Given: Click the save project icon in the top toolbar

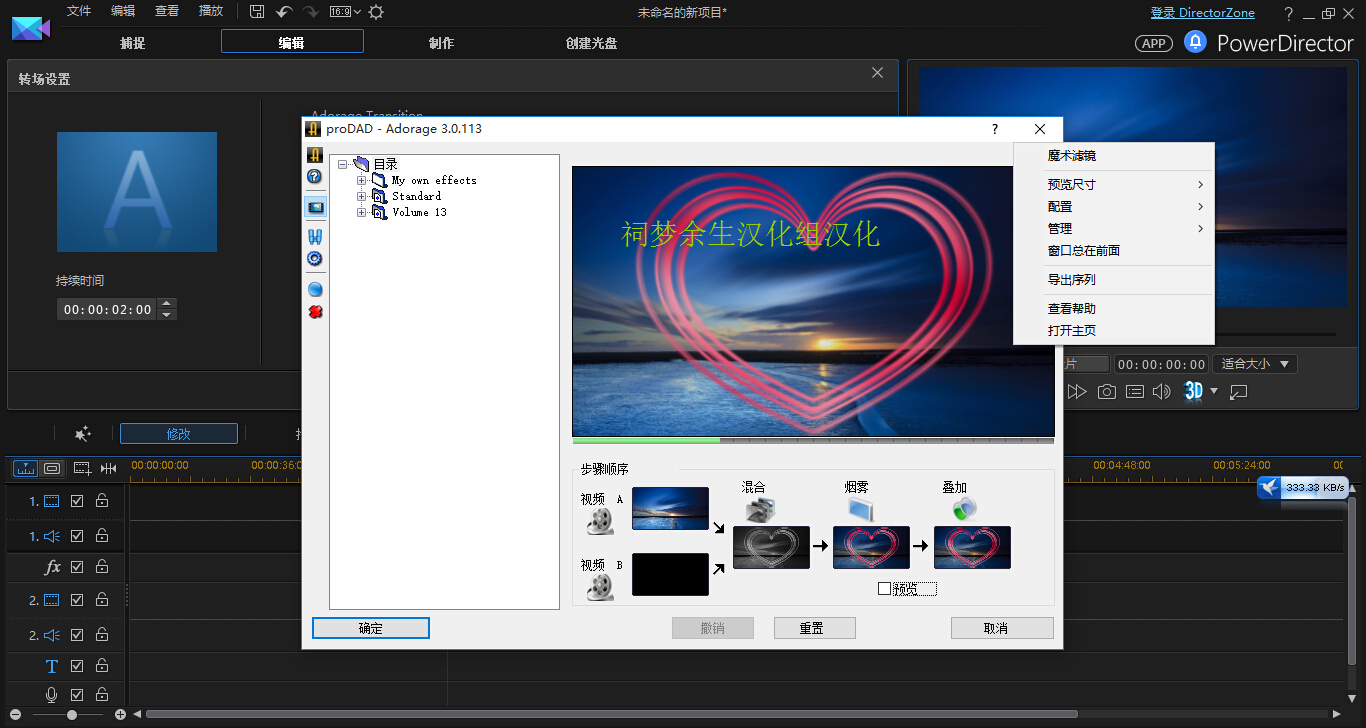Looking at the screenshot, I should click(257, 12).
